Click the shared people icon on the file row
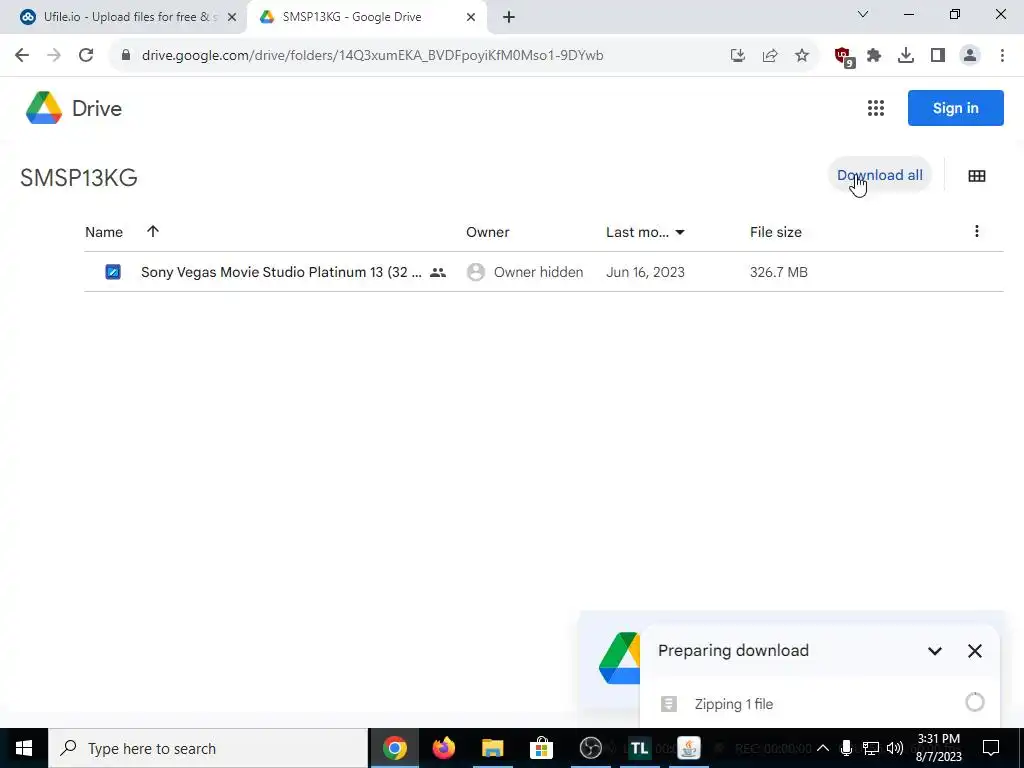This screenshot has height=768, width=1024. pos(438,272)
